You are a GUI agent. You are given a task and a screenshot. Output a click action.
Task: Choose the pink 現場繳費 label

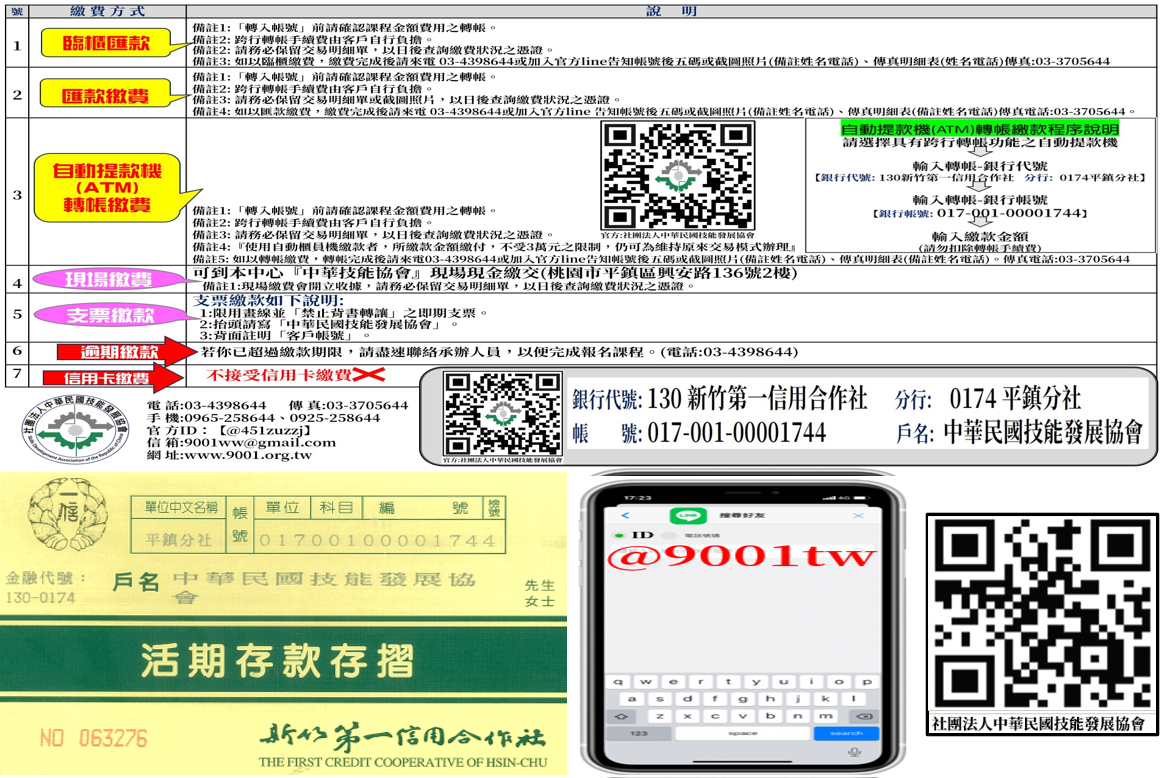tap(109, 279)
